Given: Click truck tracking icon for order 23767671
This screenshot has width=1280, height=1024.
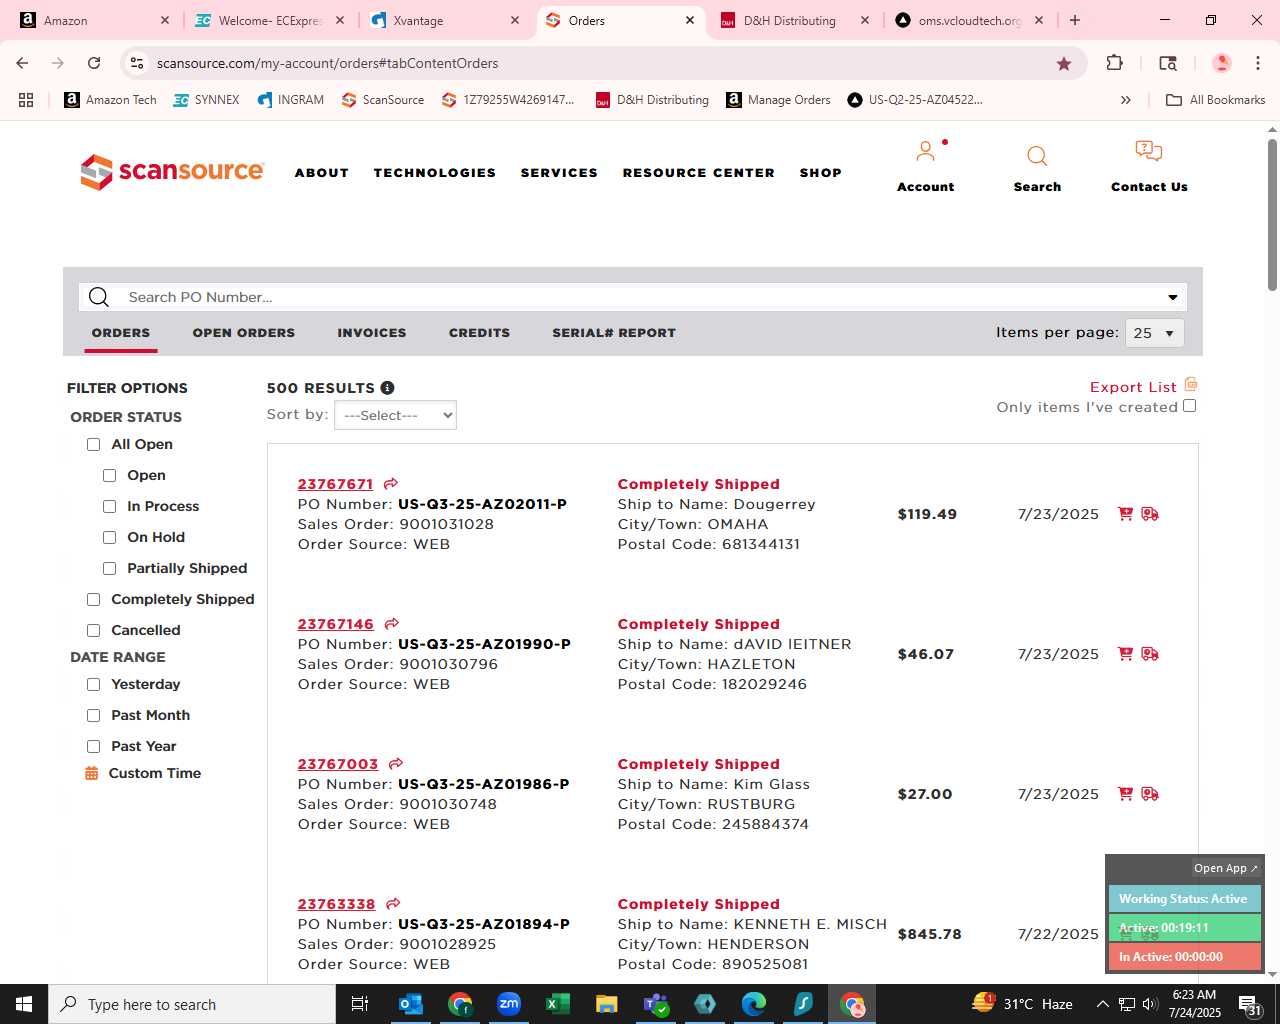Looking at the screenshot, I should [x=1150, y=514].
